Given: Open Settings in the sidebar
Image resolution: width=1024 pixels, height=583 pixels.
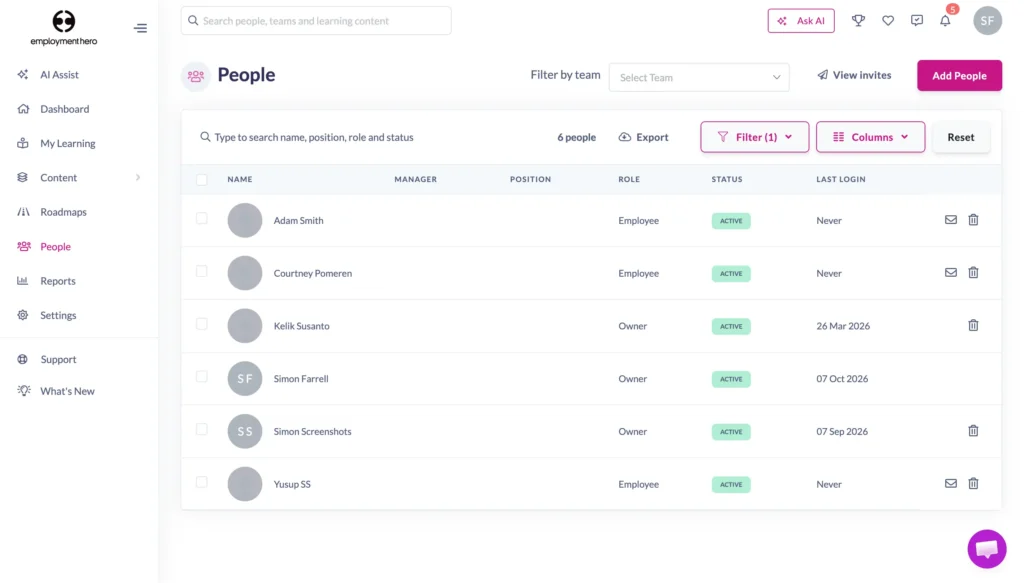Looking at the screenshot, I should coord(58,315).
